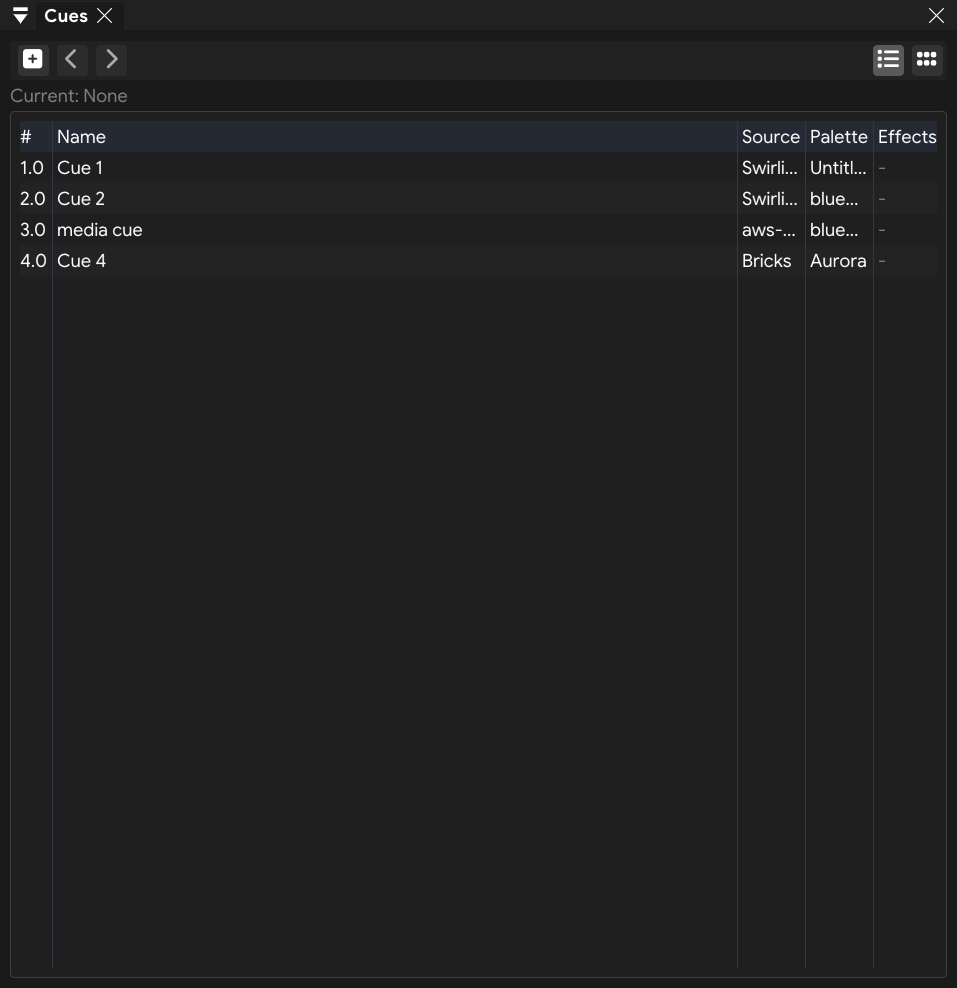Viewport: 957px width, 988px height.
Task: Switch to grid view
Action: coord(927,60)
